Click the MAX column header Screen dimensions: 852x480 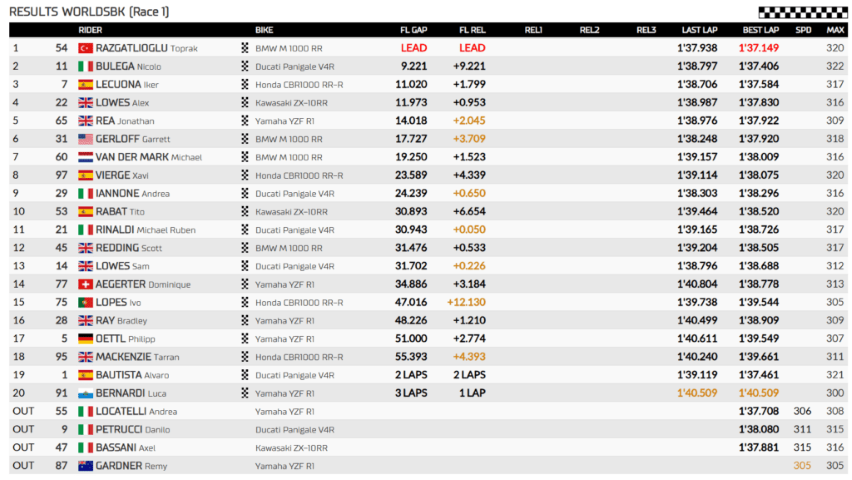[835, 30]
